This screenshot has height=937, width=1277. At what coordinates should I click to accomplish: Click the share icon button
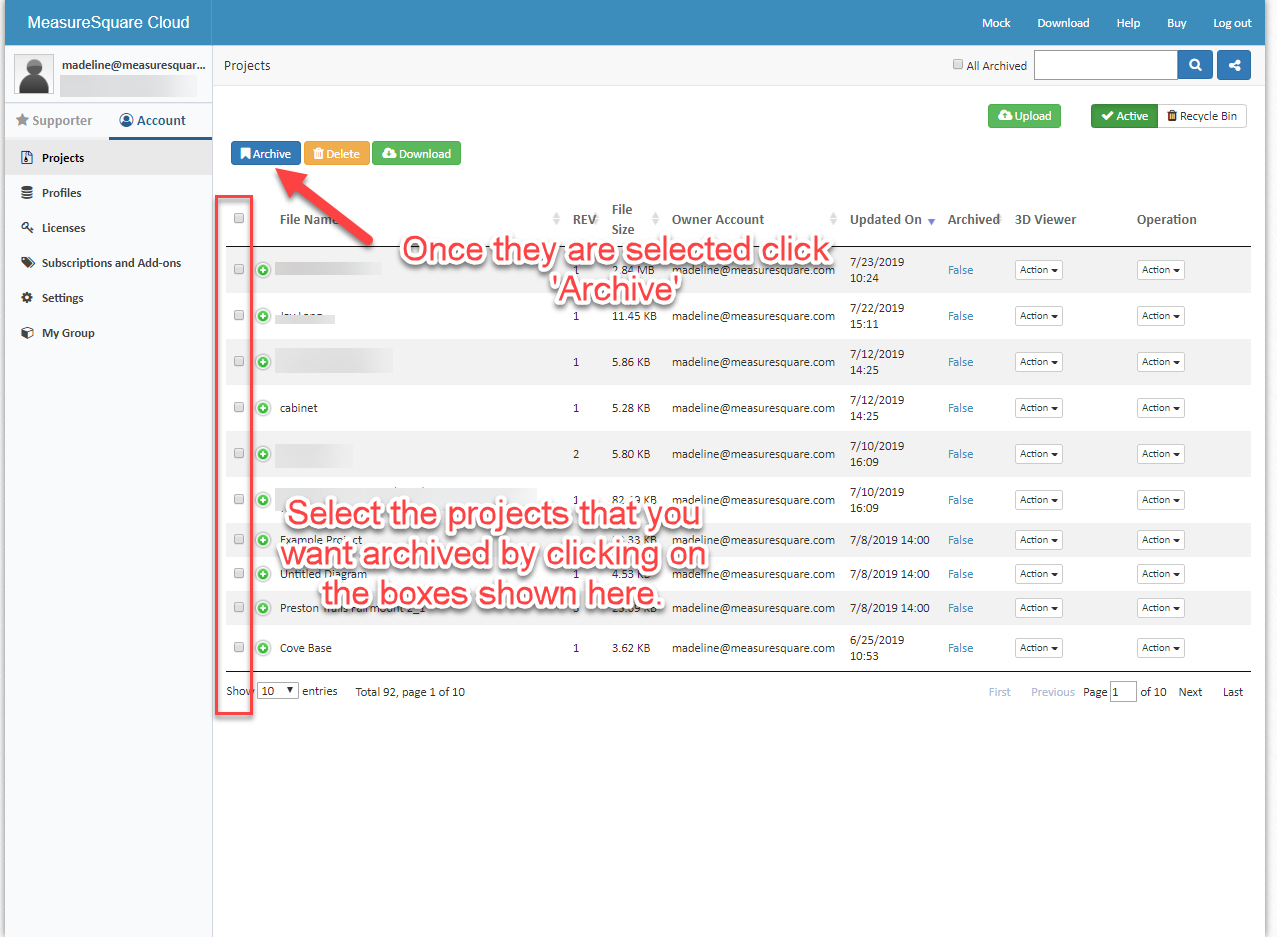[x=1234, y=65]
